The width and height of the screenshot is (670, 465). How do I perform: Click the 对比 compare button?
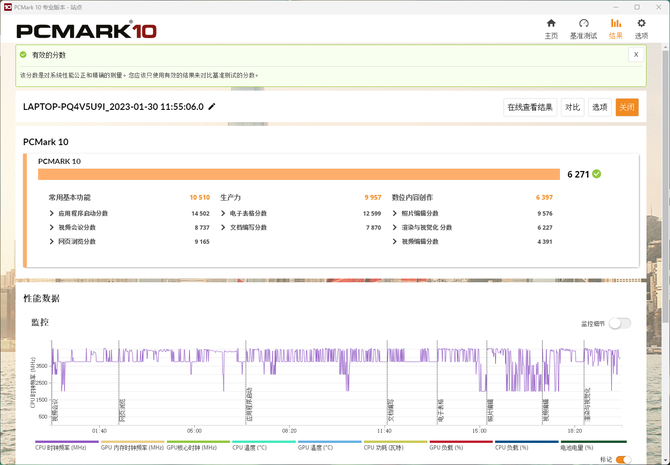pyautogui.click(x=572, y=107)
